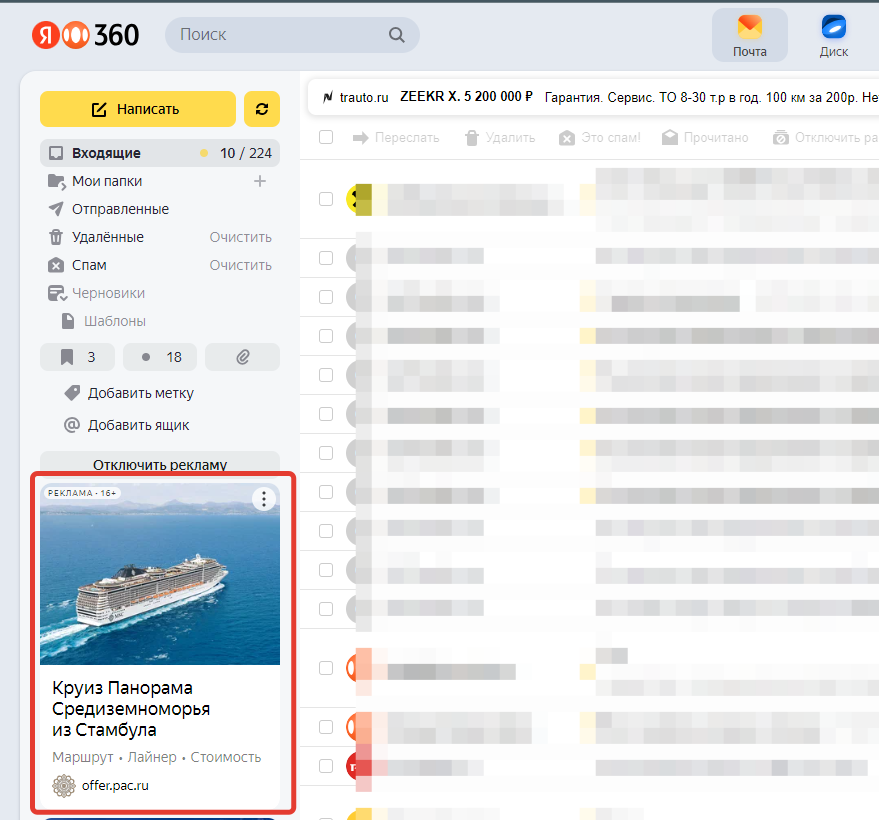This screenshot has height=820, width=879.
Task: Clear the Спам folder via Очистить
Action: pyautogui.click(x=240, y=265)
